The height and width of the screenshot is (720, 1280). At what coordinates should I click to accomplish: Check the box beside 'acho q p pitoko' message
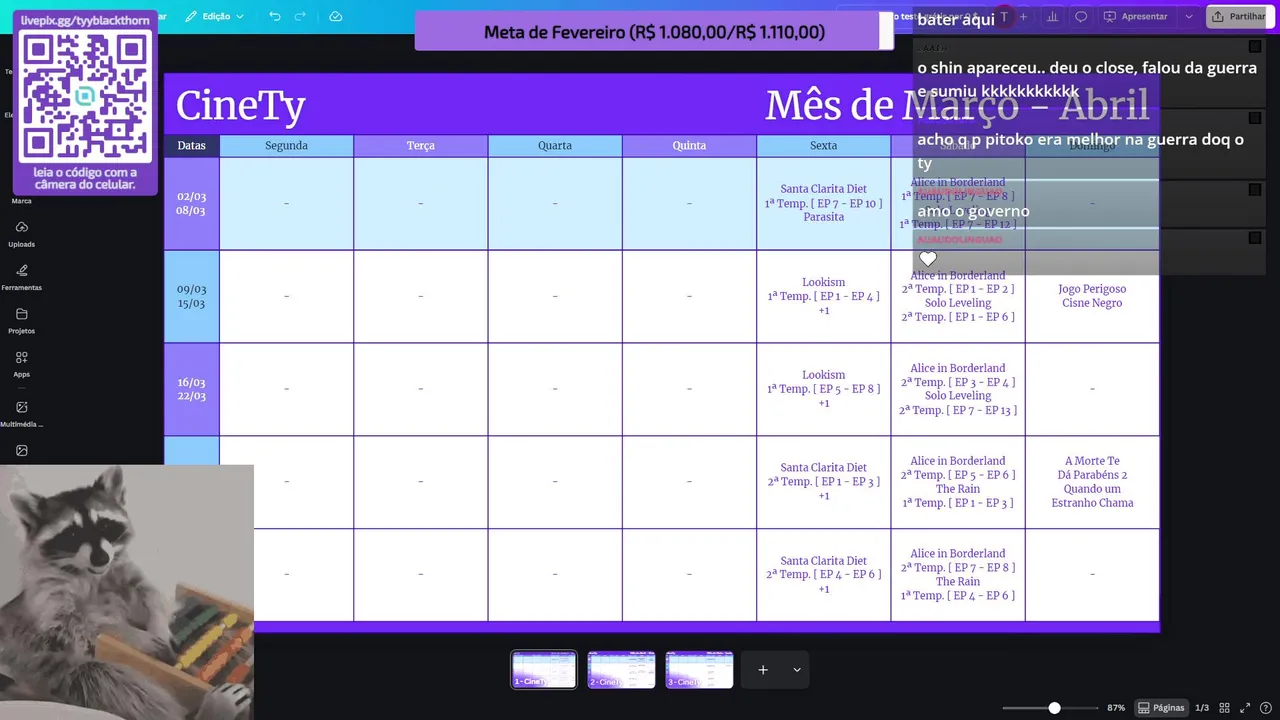(x=1254, y=118)
